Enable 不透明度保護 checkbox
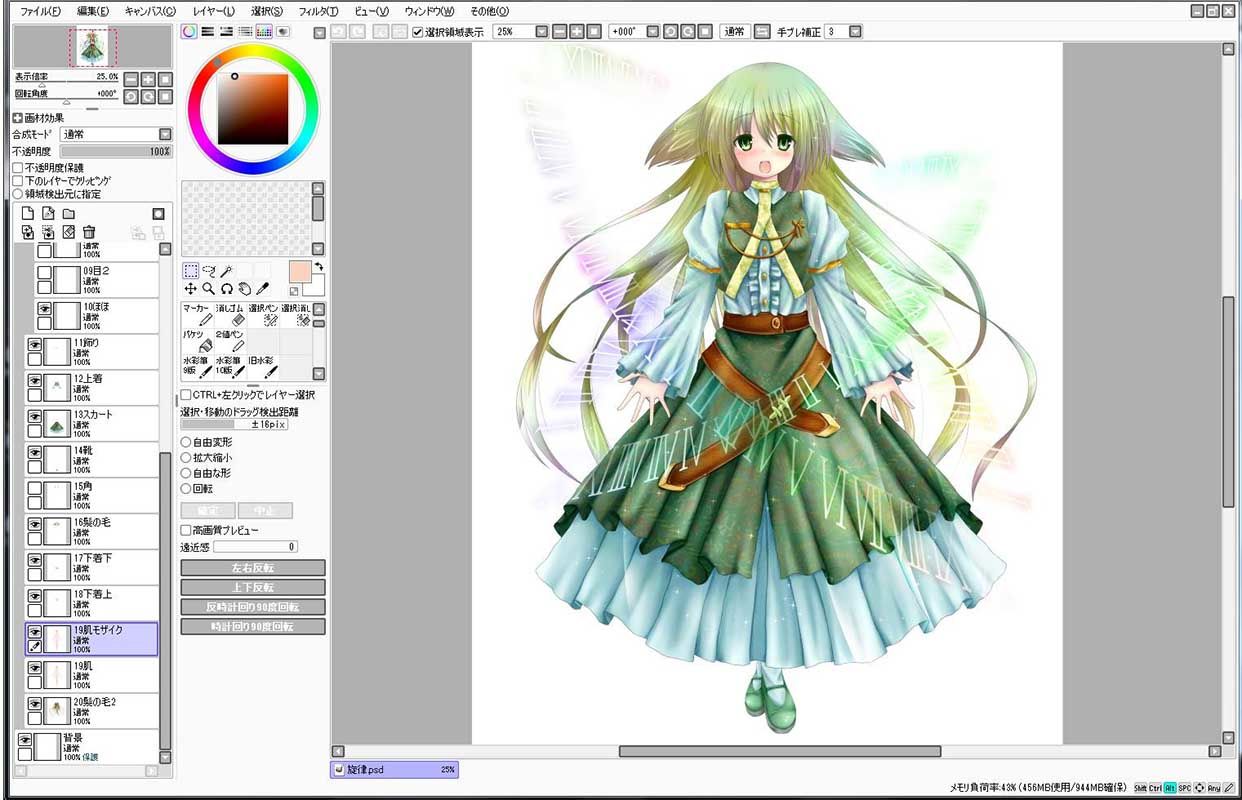Viewport: 1242px width, 800px height. [17, 168]
